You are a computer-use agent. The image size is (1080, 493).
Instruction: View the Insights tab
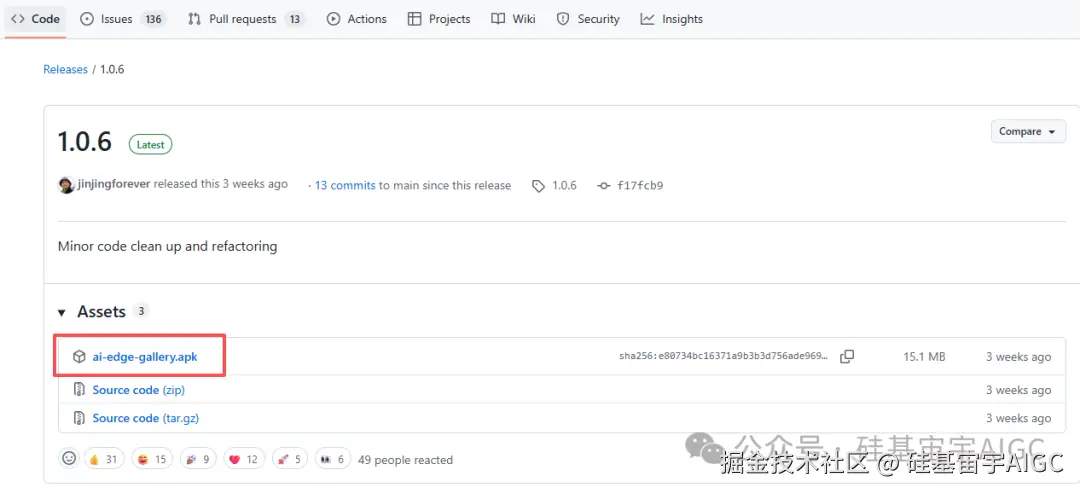(672, 19)
